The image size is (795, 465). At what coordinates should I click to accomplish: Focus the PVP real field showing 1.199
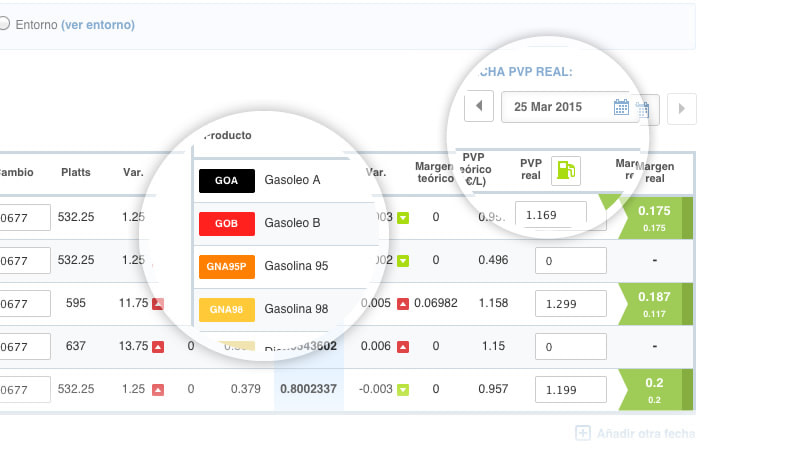pos(571,389)
